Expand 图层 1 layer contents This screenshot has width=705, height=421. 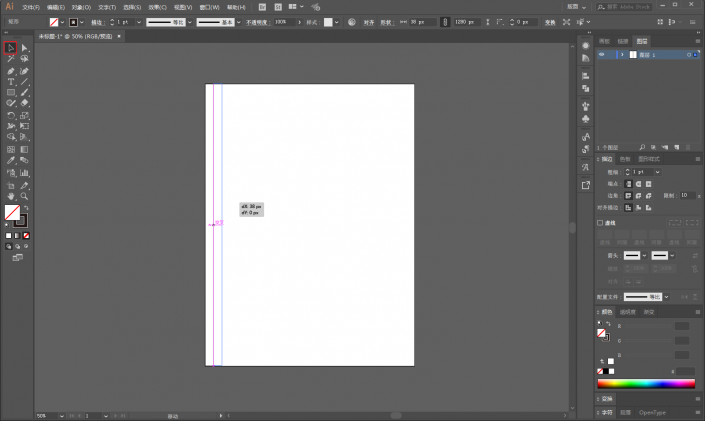point(622,55)
